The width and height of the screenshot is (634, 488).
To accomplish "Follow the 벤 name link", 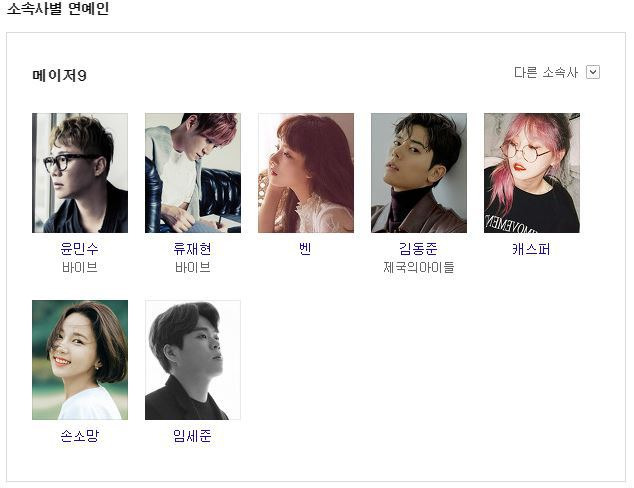I will click(305, 248).
